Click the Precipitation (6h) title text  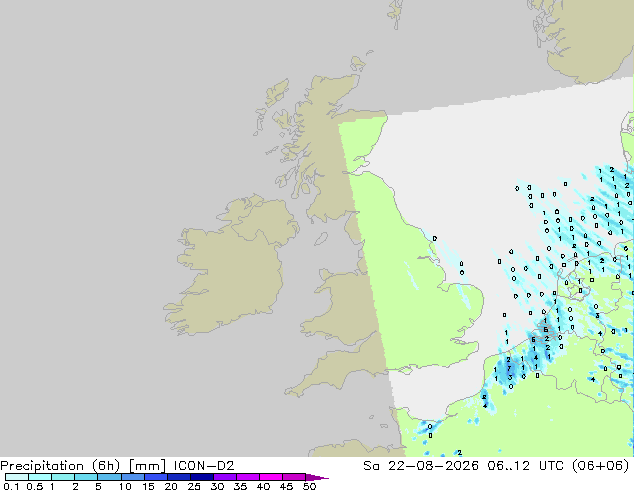[x=60, y=466]
